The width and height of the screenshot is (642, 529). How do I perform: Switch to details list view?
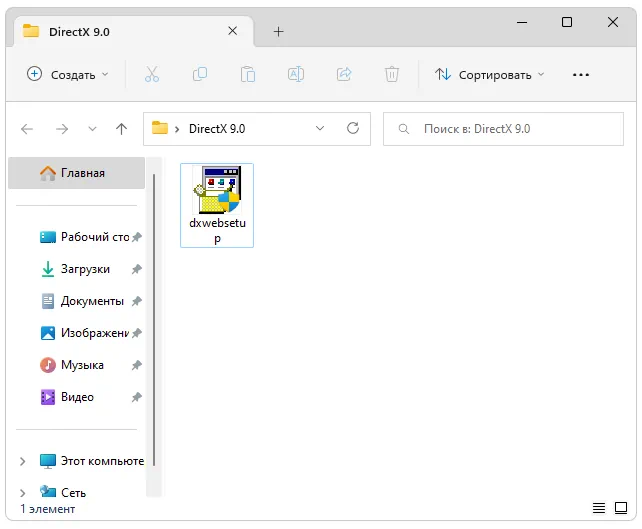599,508
